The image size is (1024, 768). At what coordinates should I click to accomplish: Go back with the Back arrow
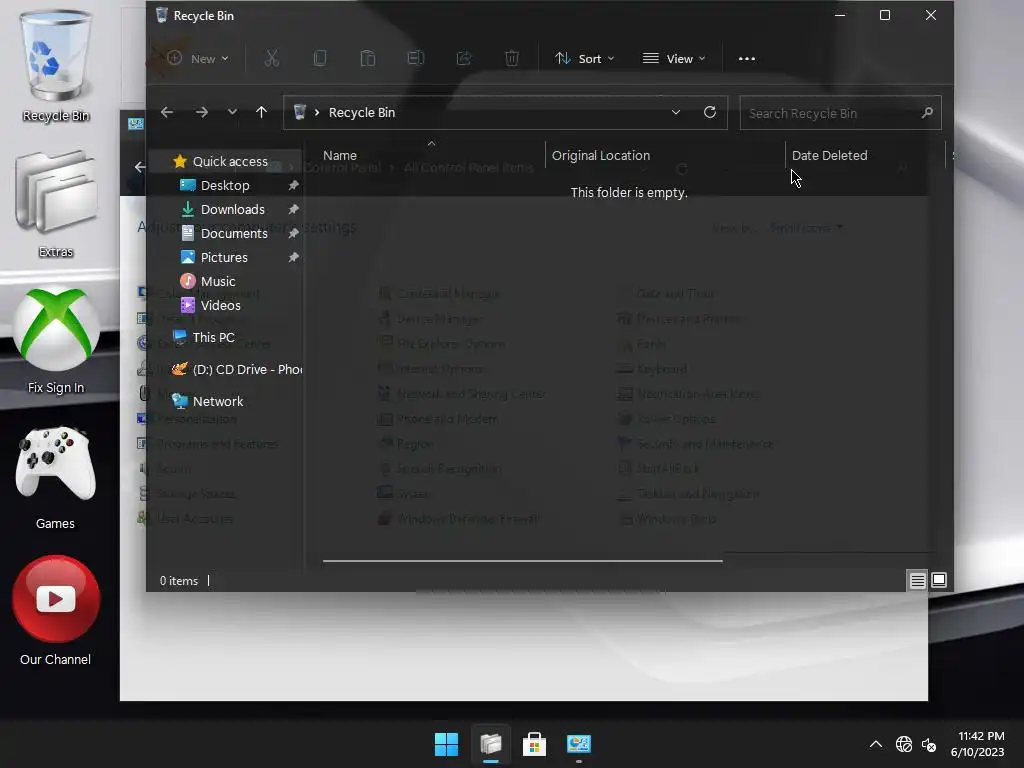[167, 112]
